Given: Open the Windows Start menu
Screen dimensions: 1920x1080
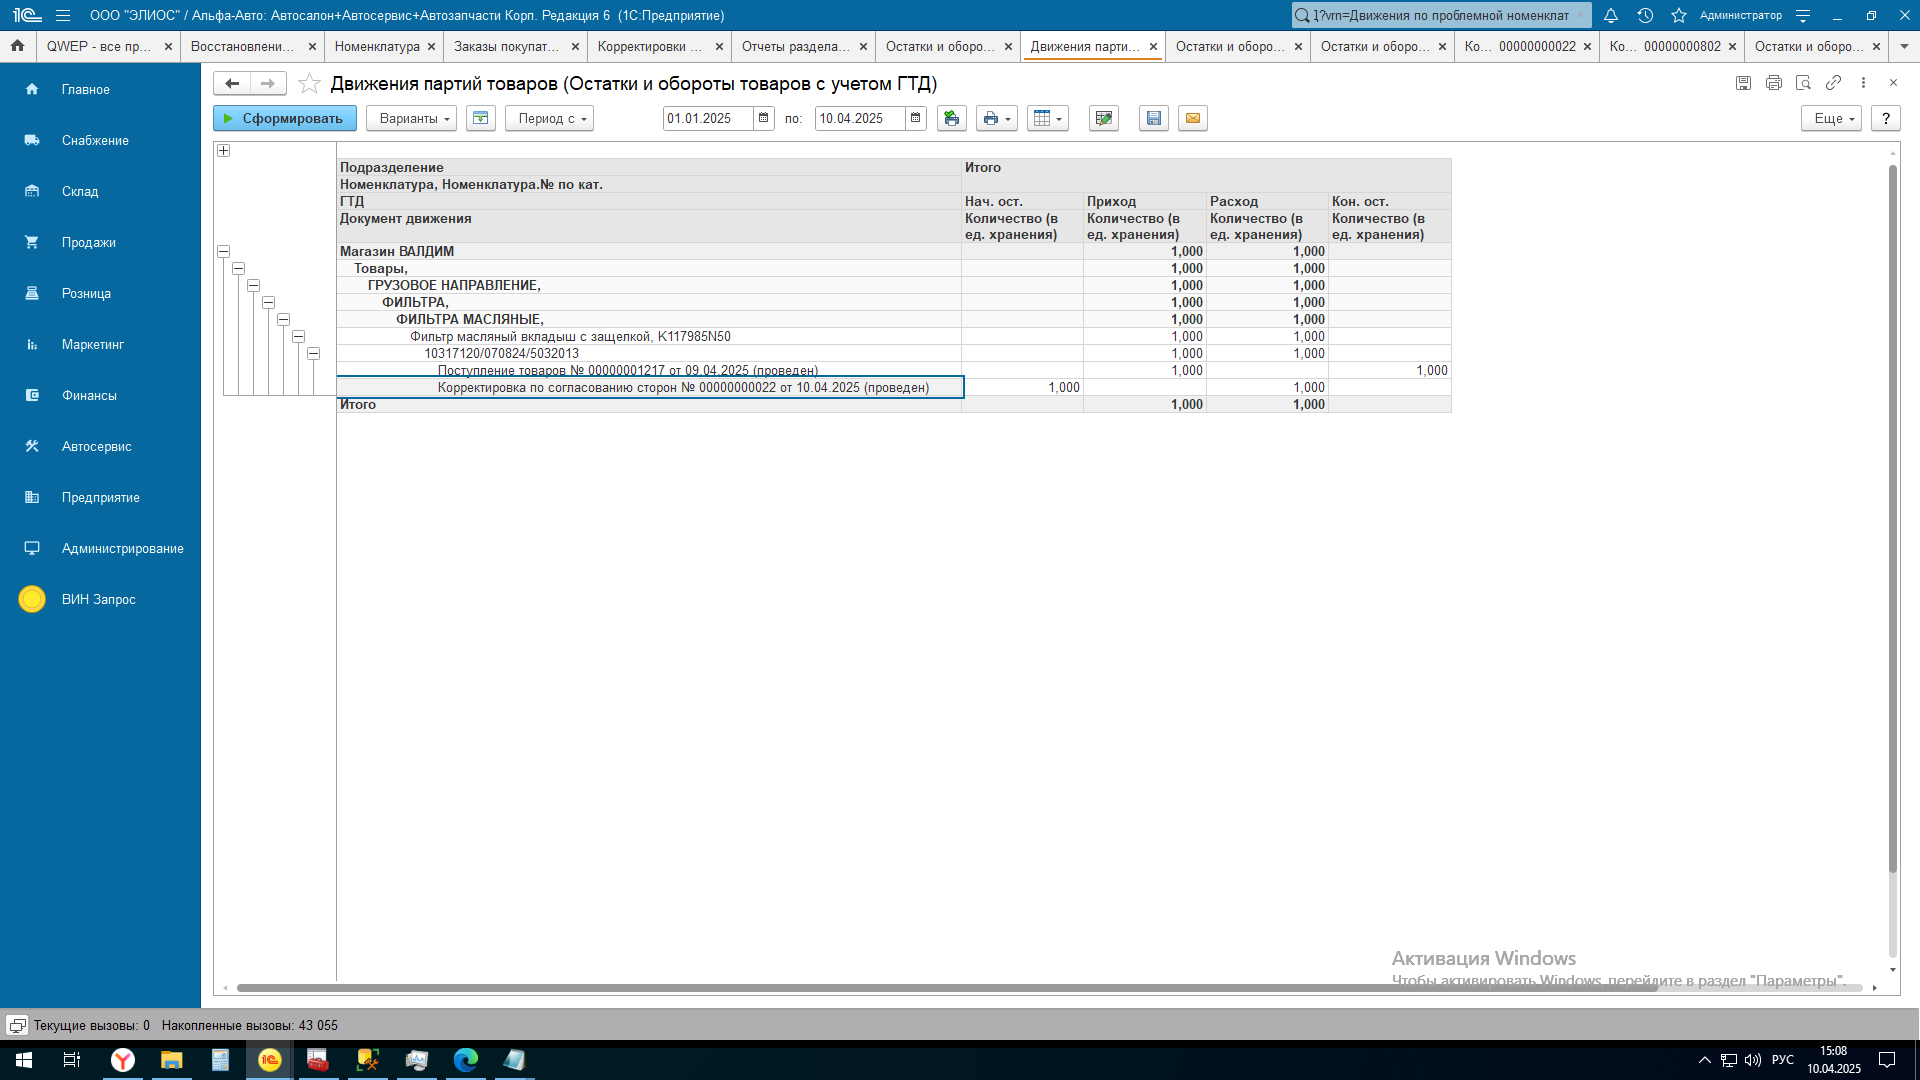Looking at the screenshot, I should pyautogui.click(x=24, y=1060).
